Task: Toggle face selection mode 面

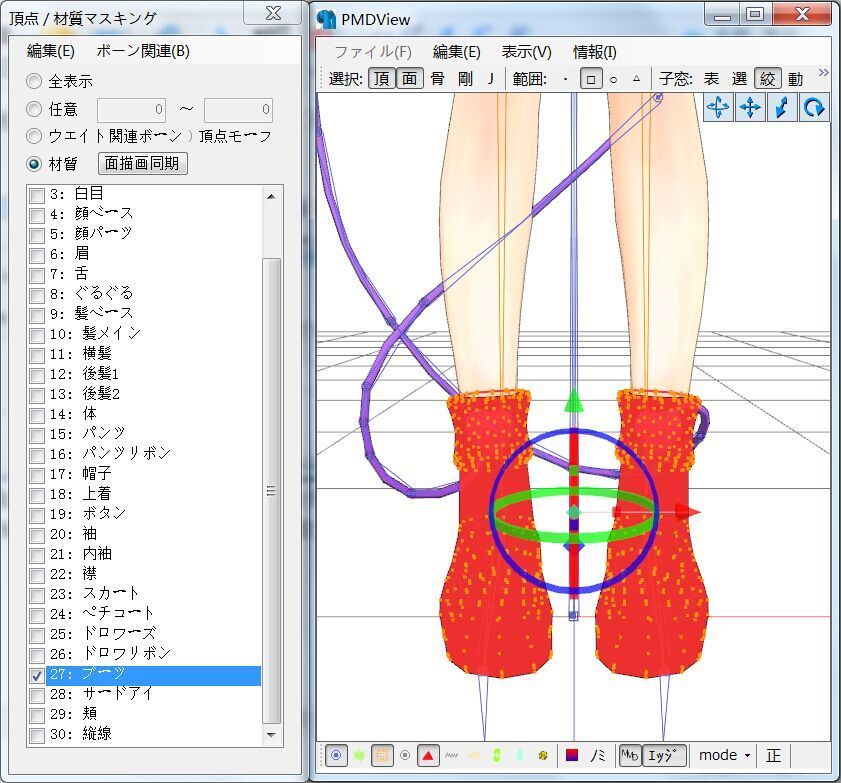Action: click(x=409, y=79)
